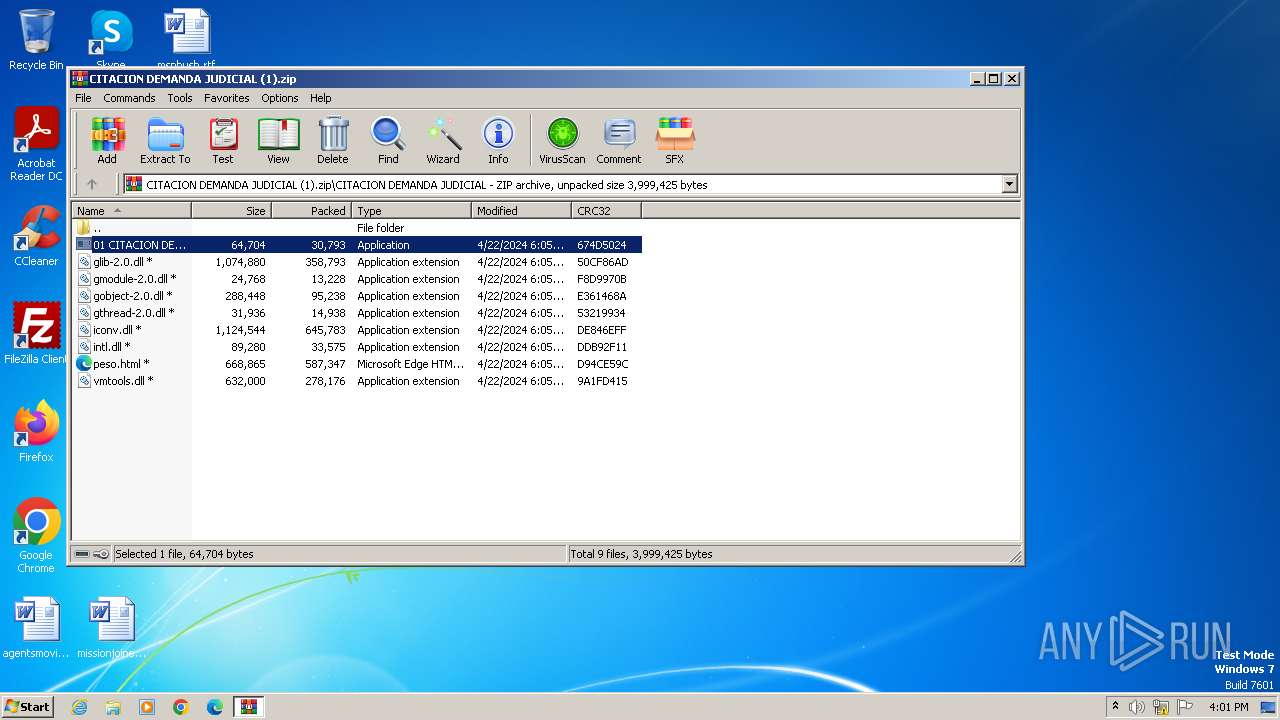This screenshot has width=1280, height=720.
Task: Select the parent folder '..' row
Action: coord(357,228)
